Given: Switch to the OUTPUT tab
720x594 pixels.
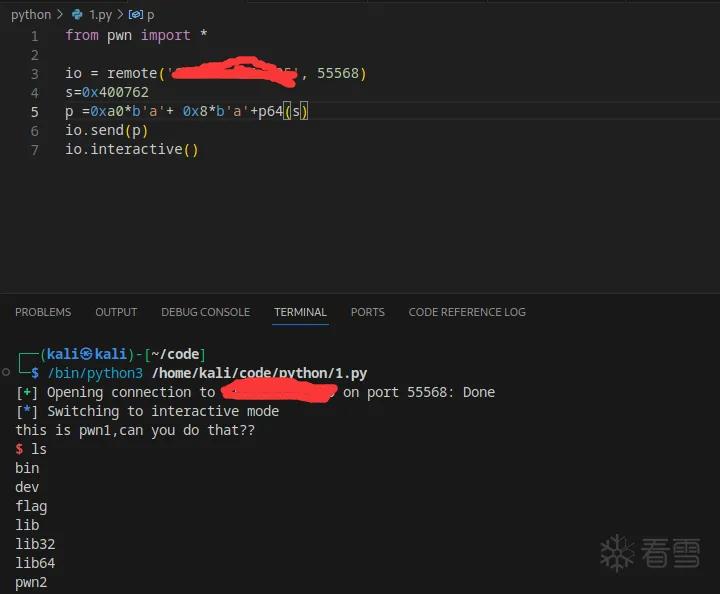Looking at the screenshot, I should pos(116,312).
